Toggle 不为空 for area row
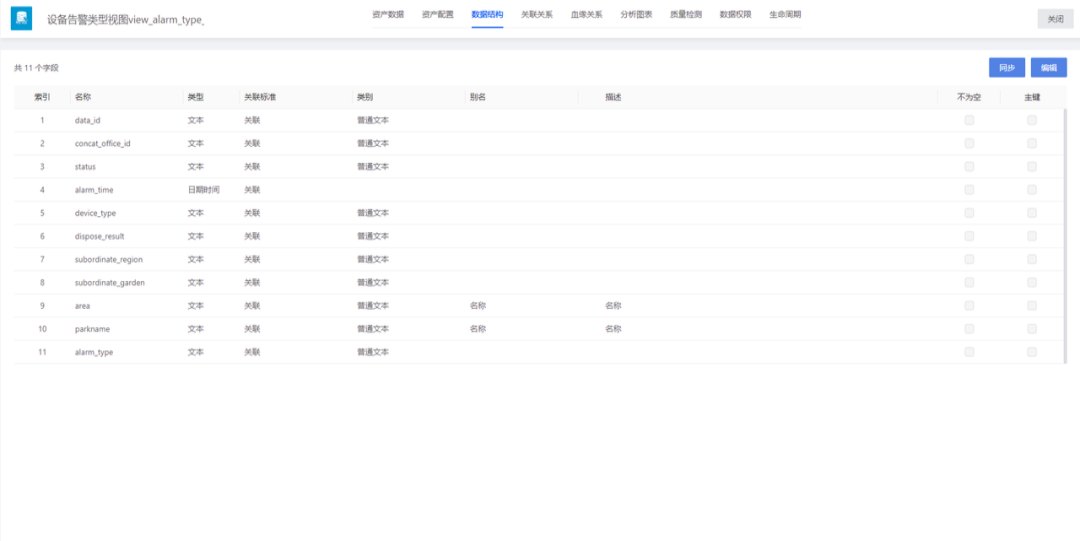Image resolution: width=1080 pixels, height=541 pixels. coord(969,305)
